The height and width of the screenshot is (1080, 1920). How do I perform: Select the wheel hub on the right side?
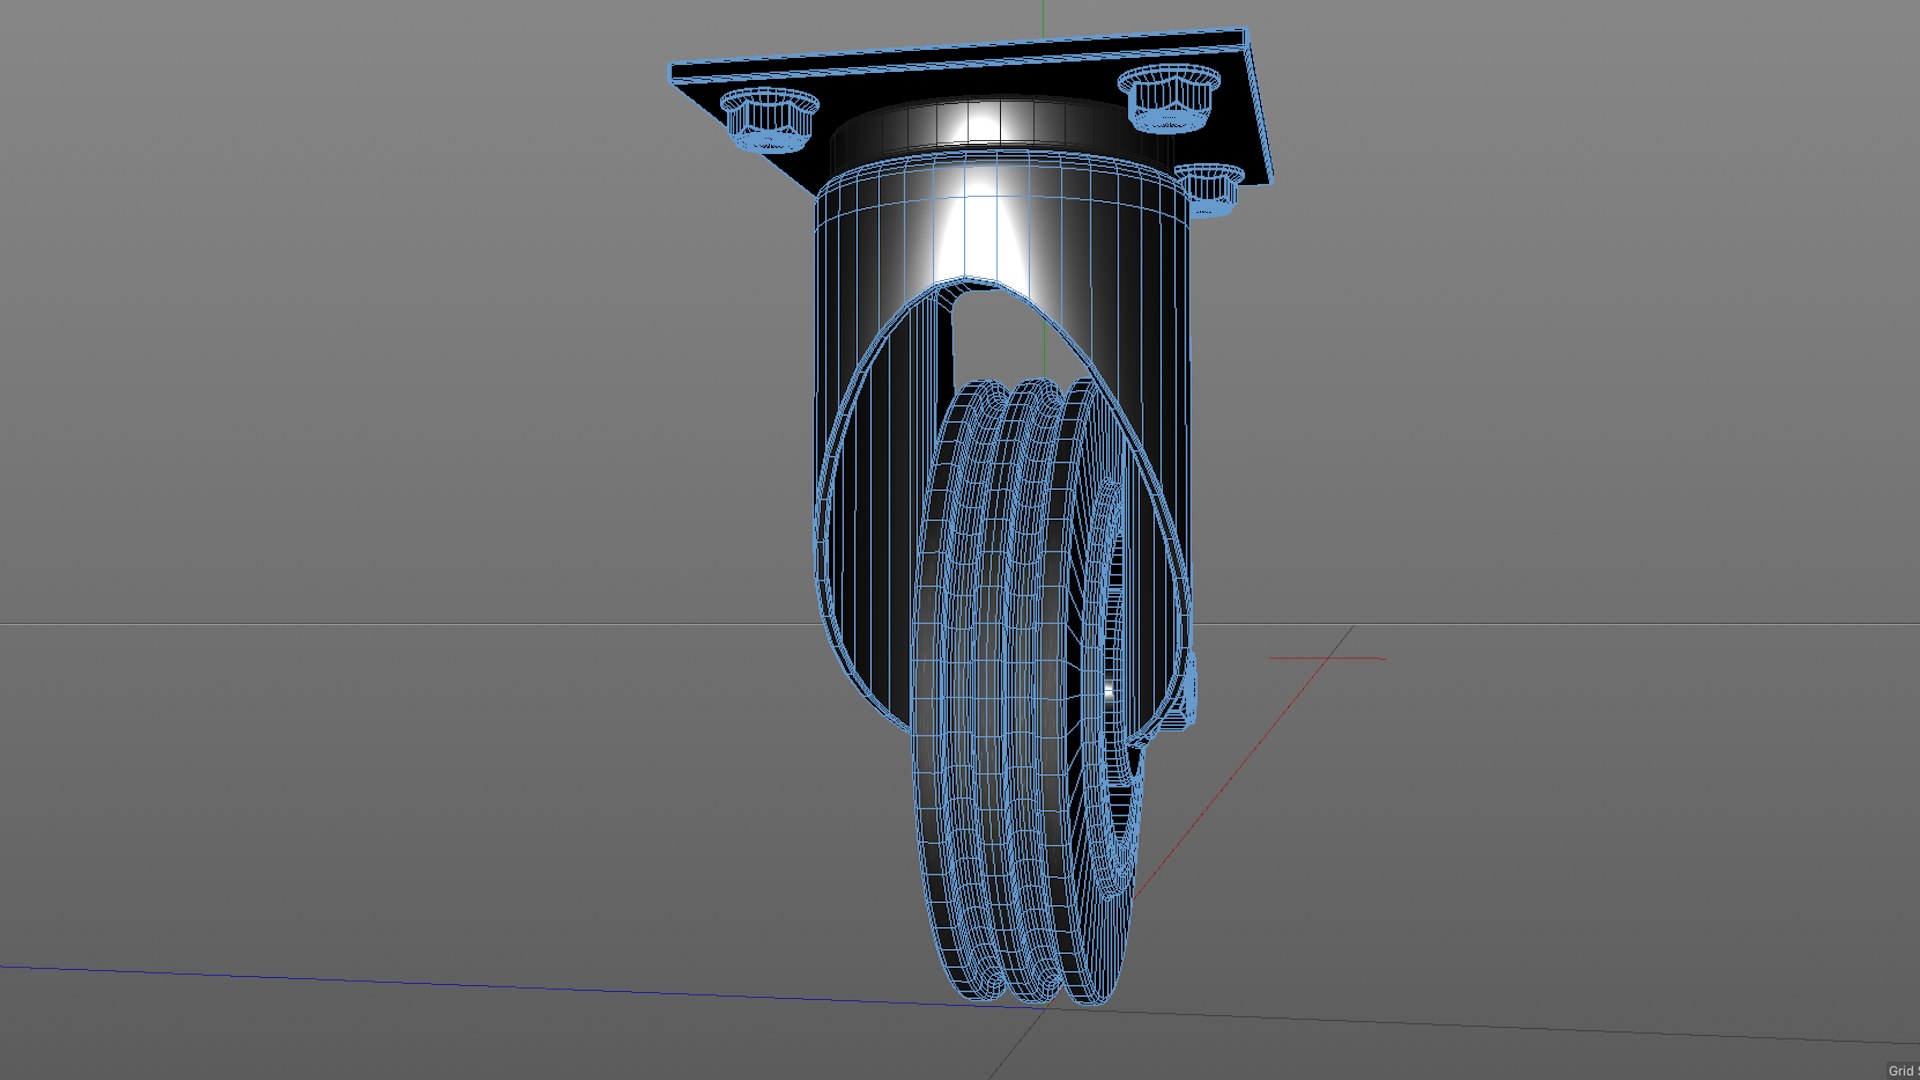(x=1115, y=690)
